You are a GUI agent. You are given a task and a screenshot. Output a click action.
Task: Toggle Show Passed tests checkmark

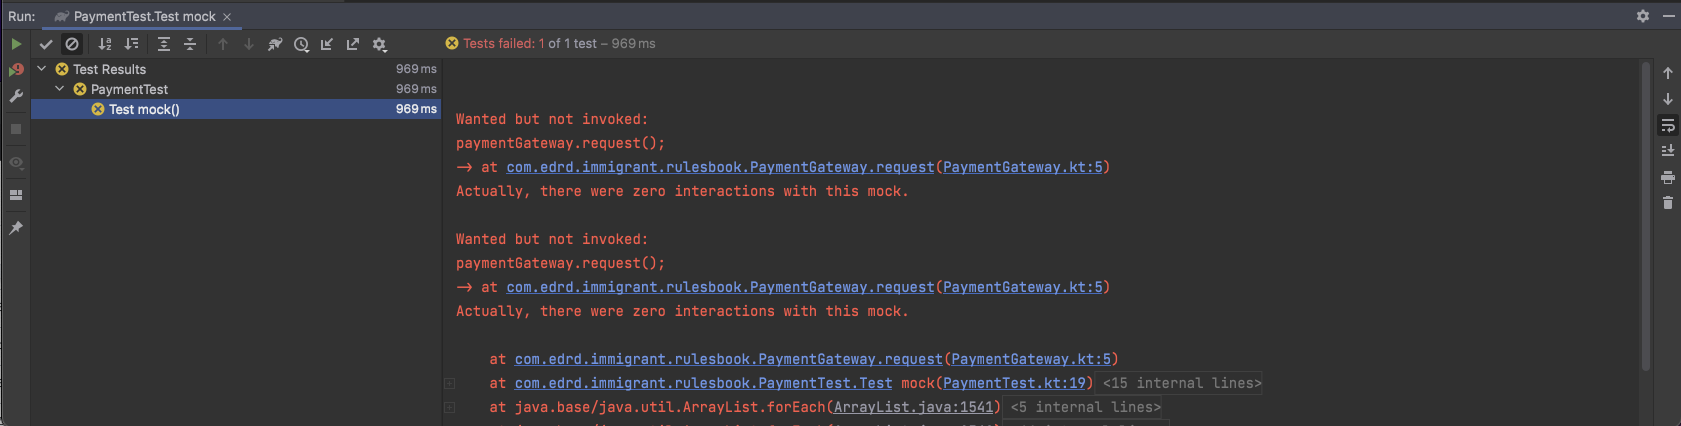tap(46, 44)
